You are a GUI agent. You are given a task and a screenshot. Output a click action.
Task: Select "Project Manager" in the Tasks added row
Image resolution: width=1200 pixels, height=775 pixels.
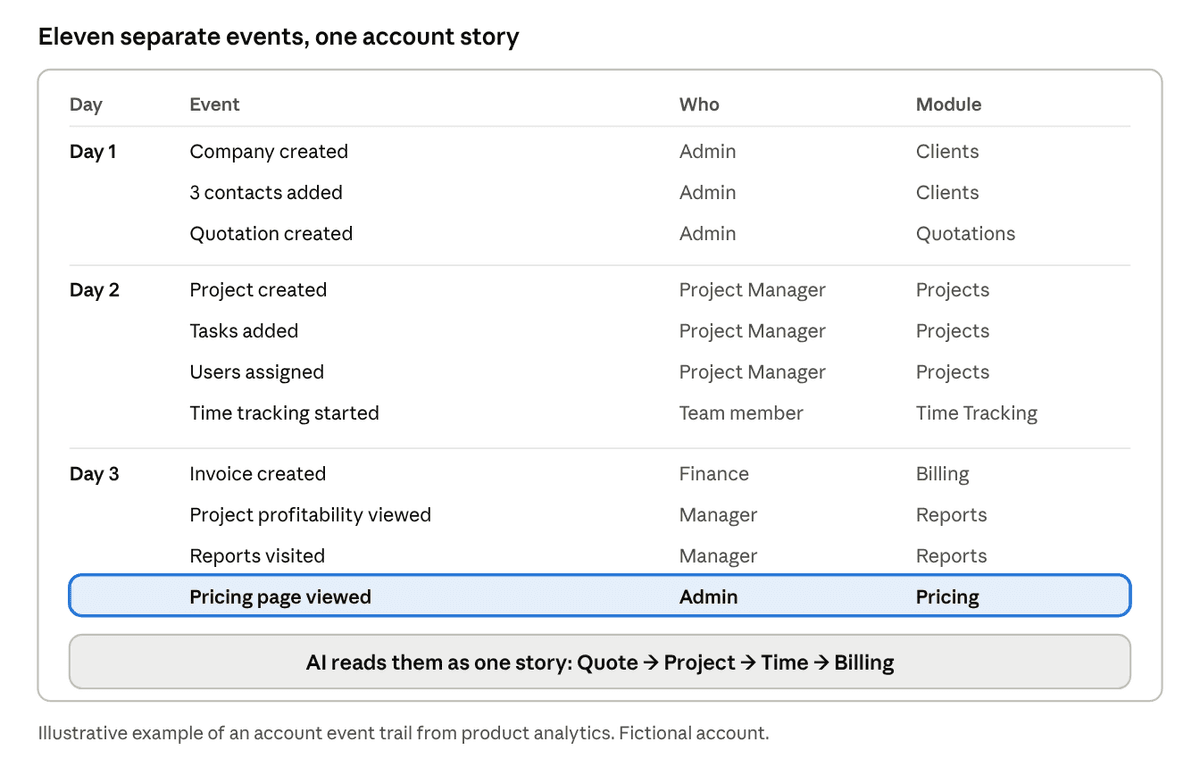point(753,331)
